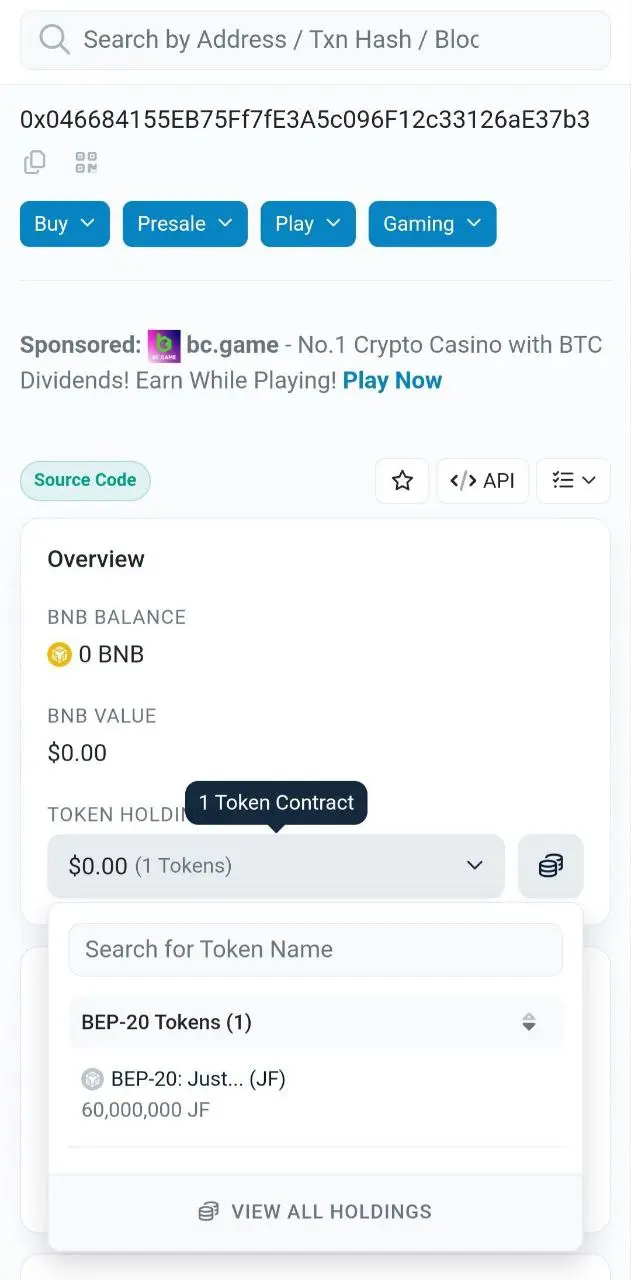Open the Play dropdown
Image resolution: width=631 pixels, height=1280 pixels.
pos(308,224)
